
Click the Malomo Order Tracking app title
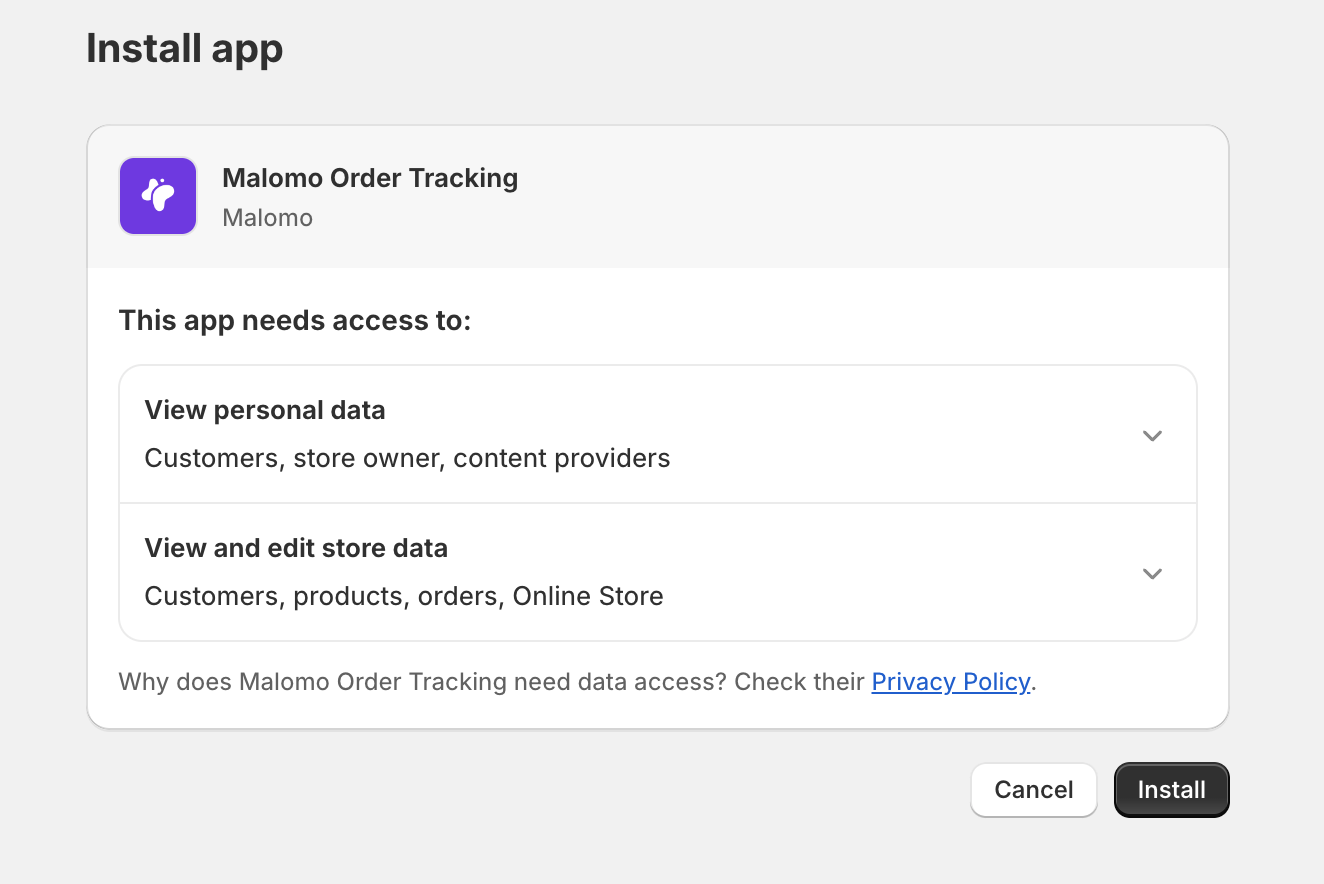(370, 178)
